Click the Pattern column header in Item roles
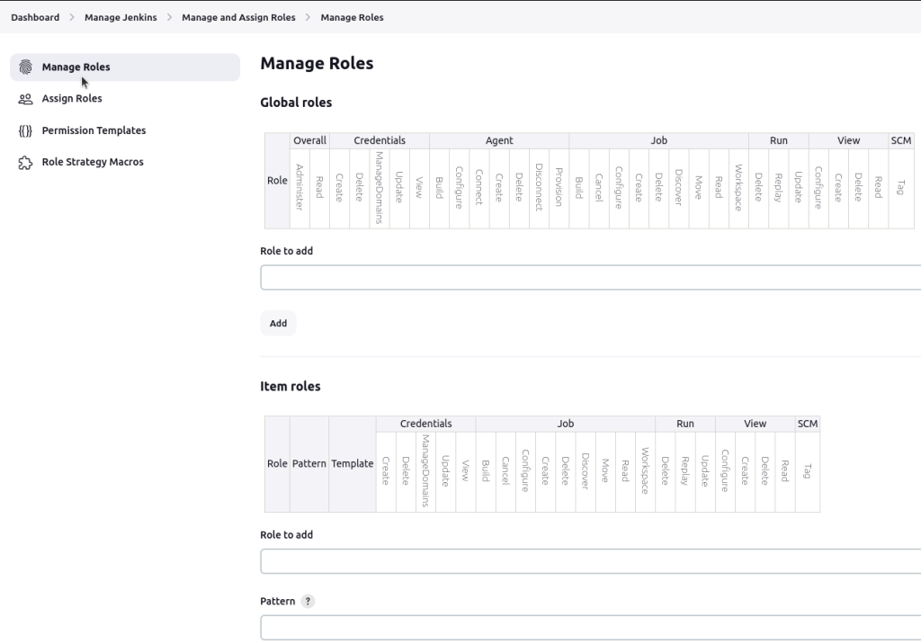The height and width of the screenshot is (644, 921). pyautogui.click(x=309, y=464)
